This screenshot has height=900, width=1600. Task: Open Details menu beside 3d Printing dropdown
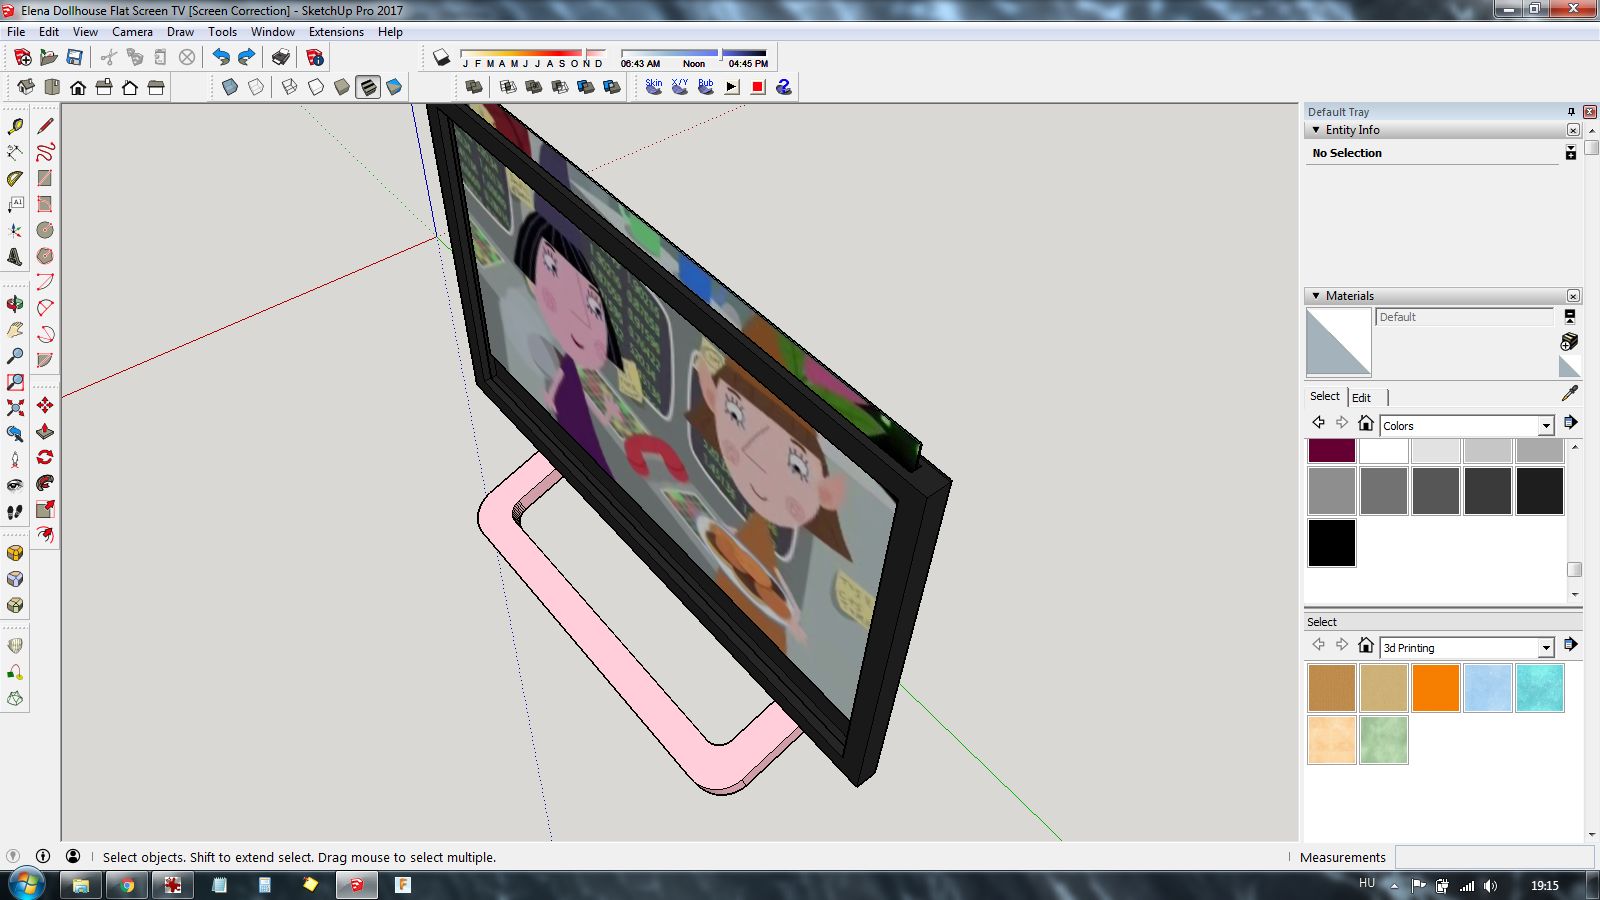pos(1571,644)
